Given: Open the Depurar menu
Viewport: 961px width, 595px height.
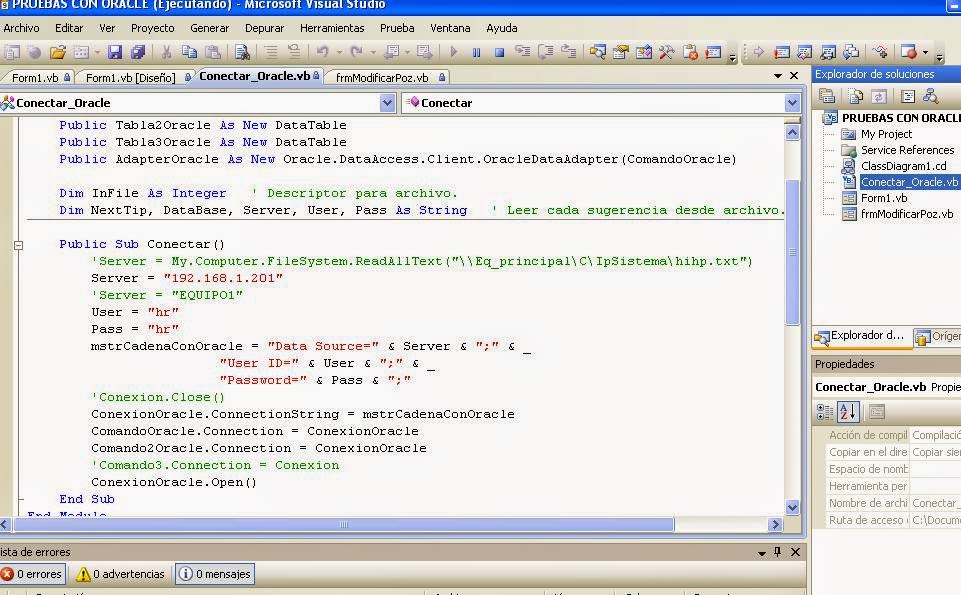Looking at the screenshot, I should click(264, 28).
